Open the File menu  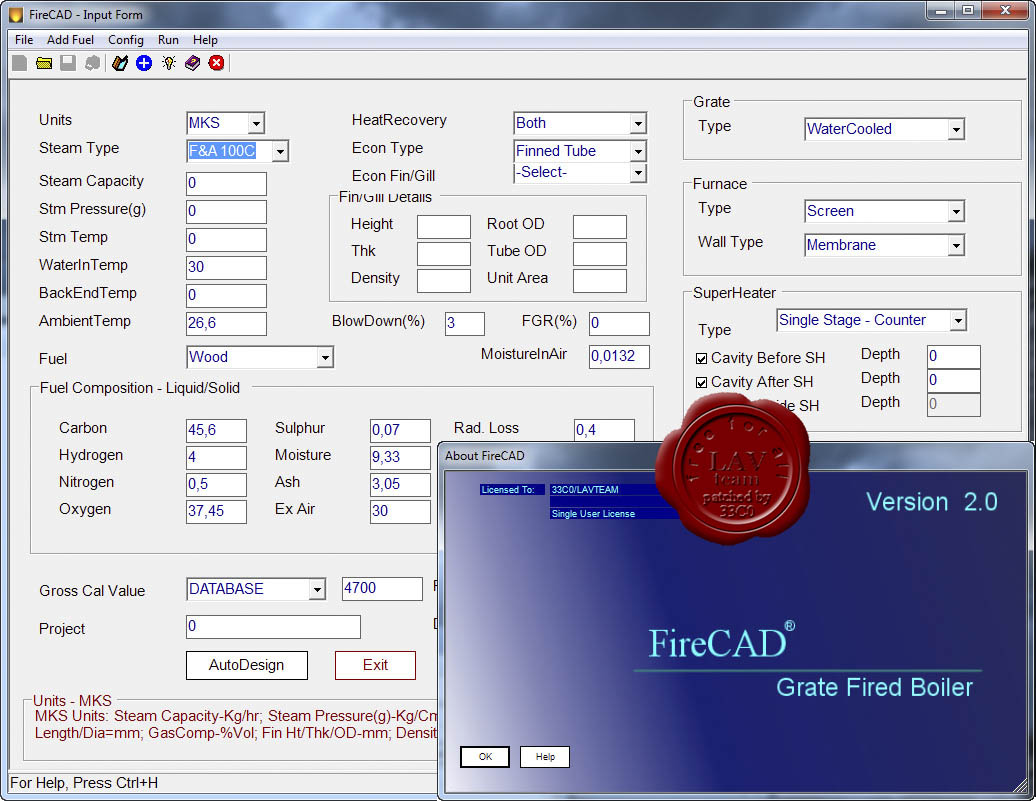(x=24, y=40)
